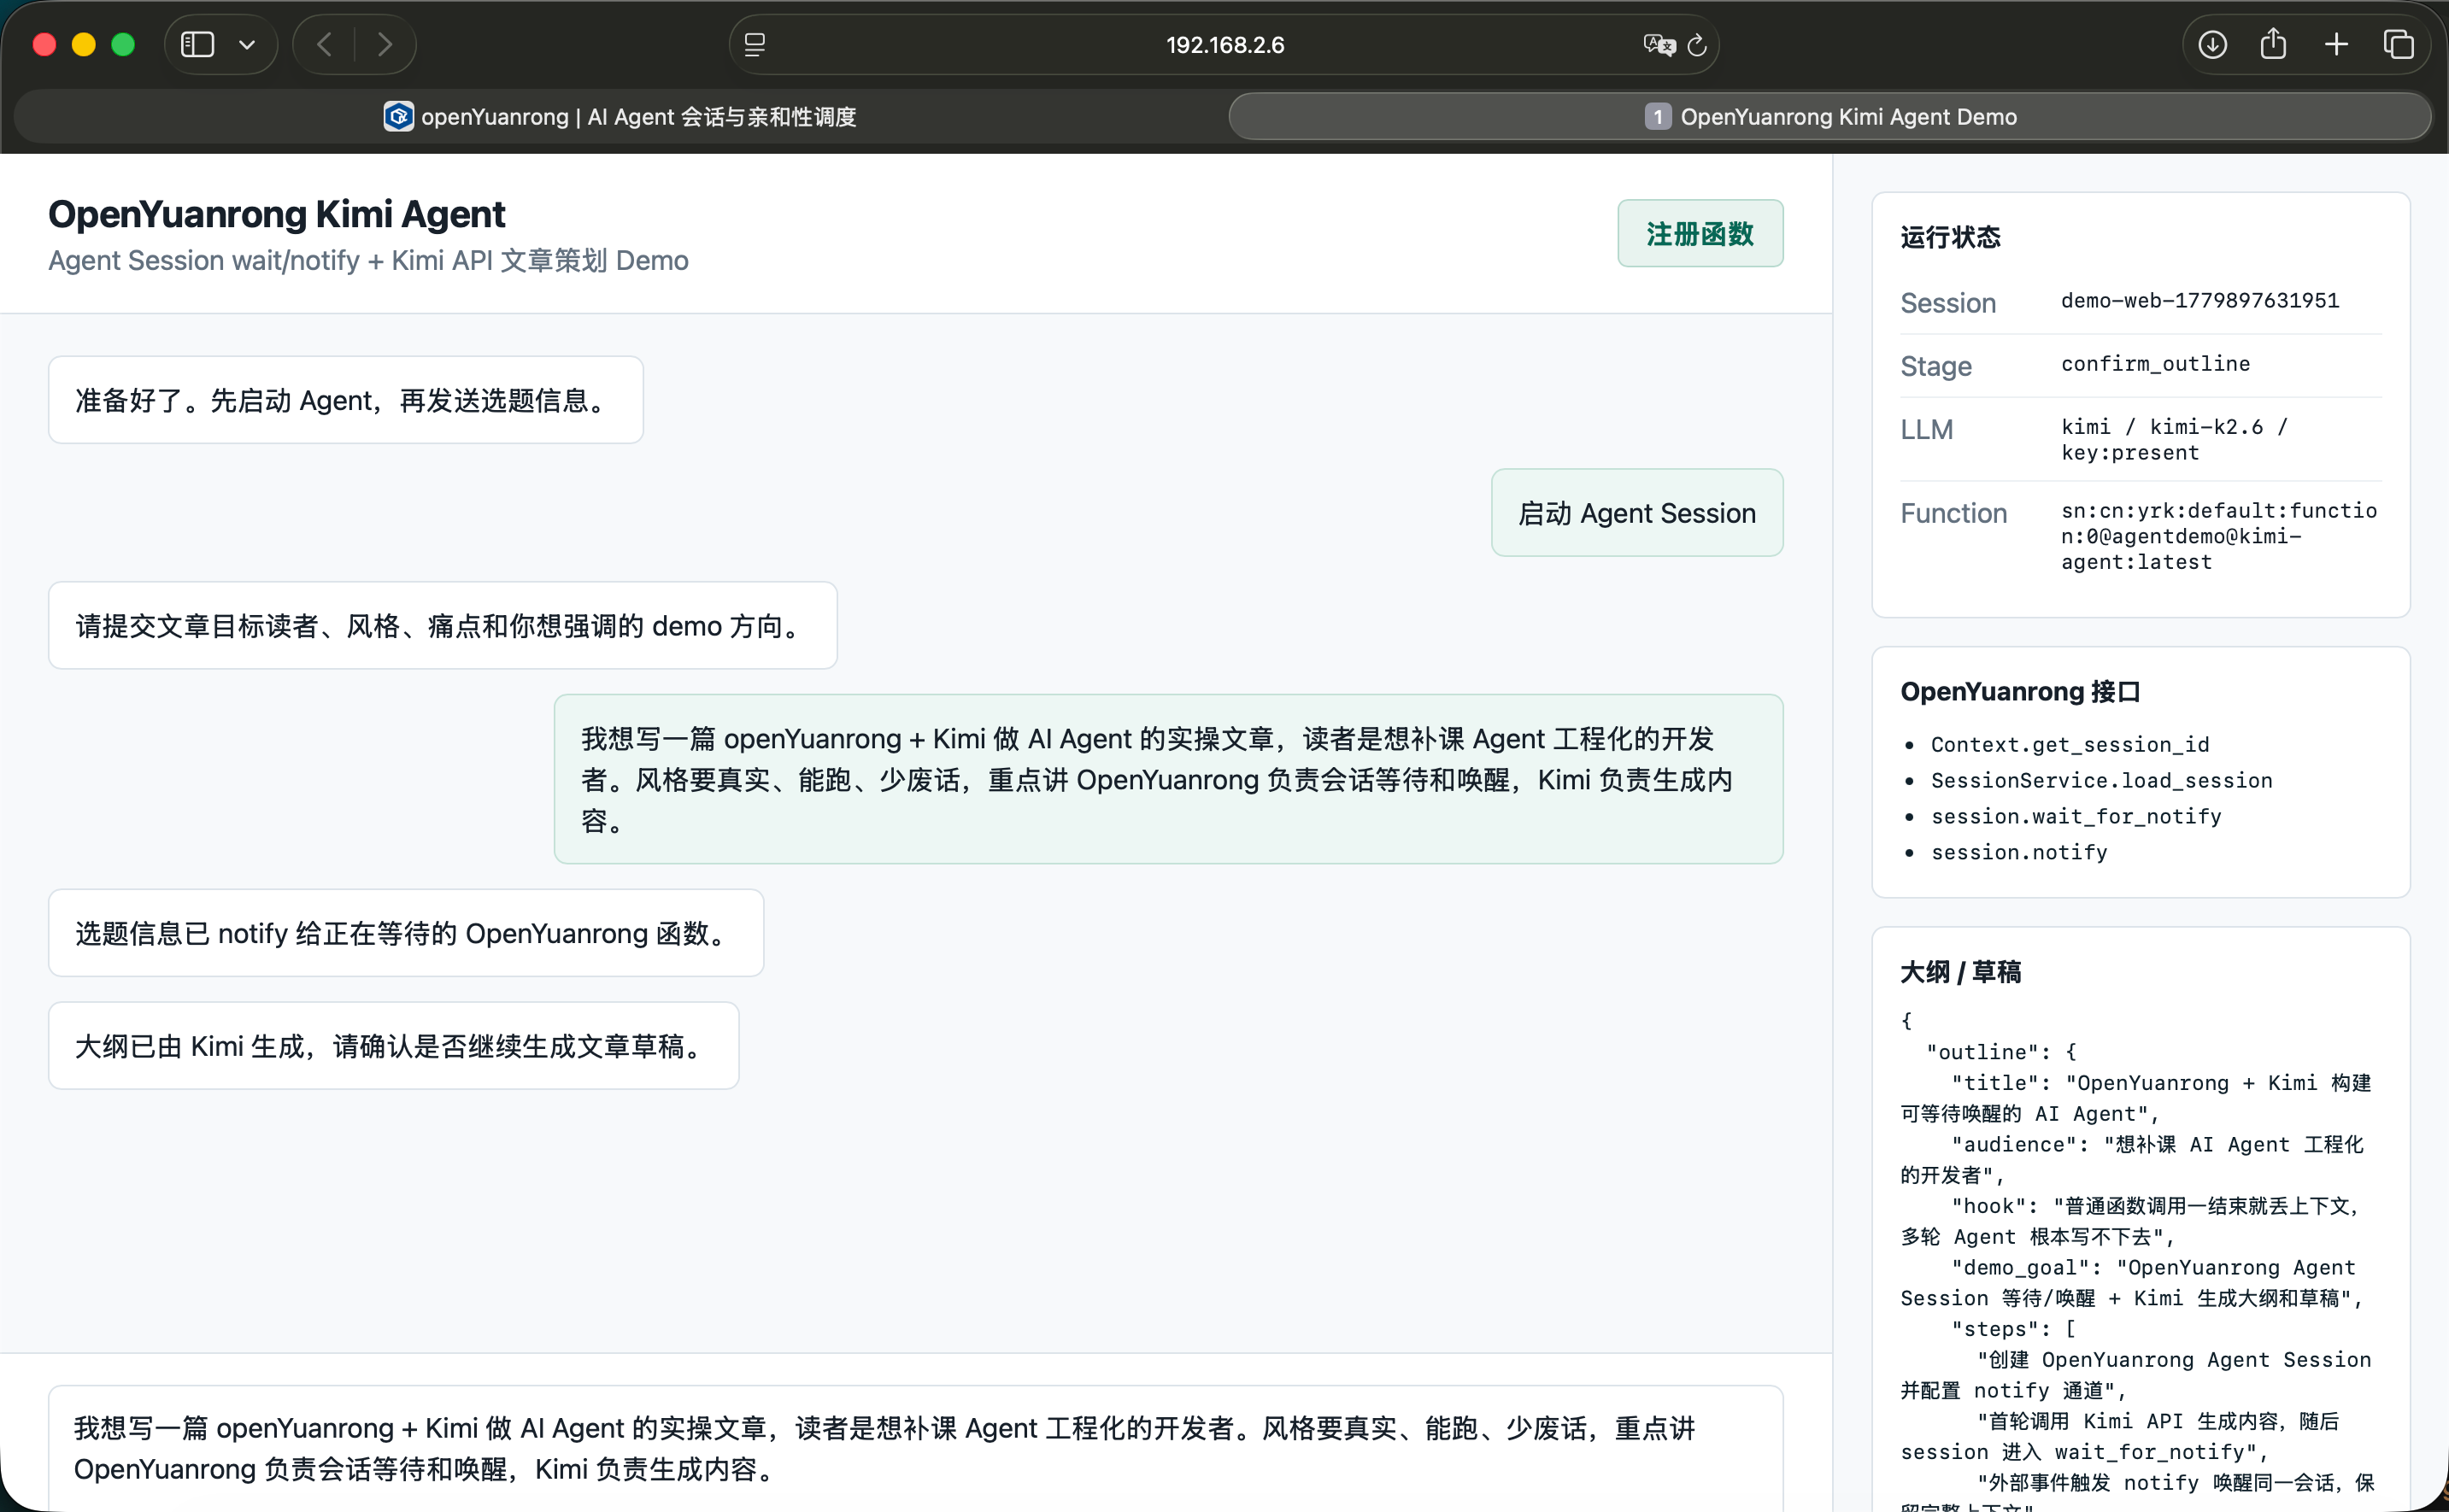This screenshot has height=1512, width=2449.
Task: Click the Stage value confirm_outline
Action: point(2155,364)
